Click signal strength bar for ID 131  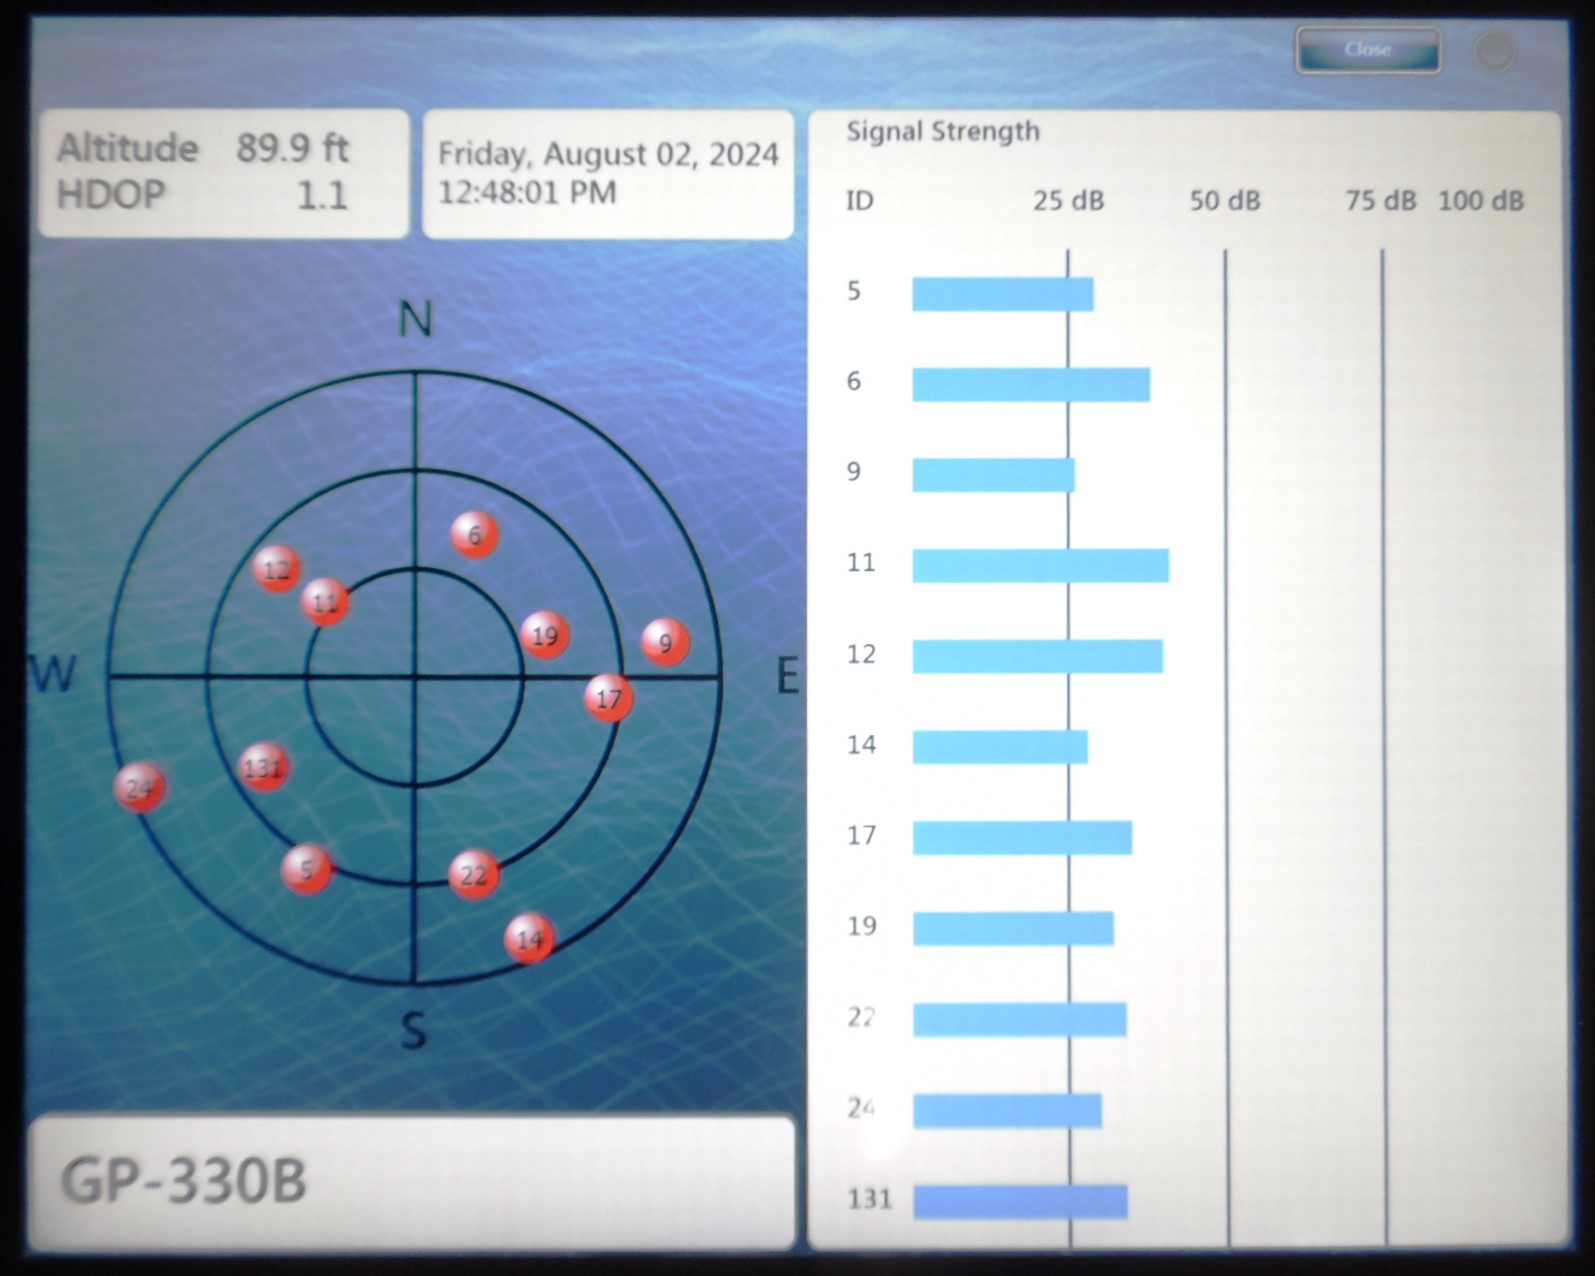(1021, 1202)
